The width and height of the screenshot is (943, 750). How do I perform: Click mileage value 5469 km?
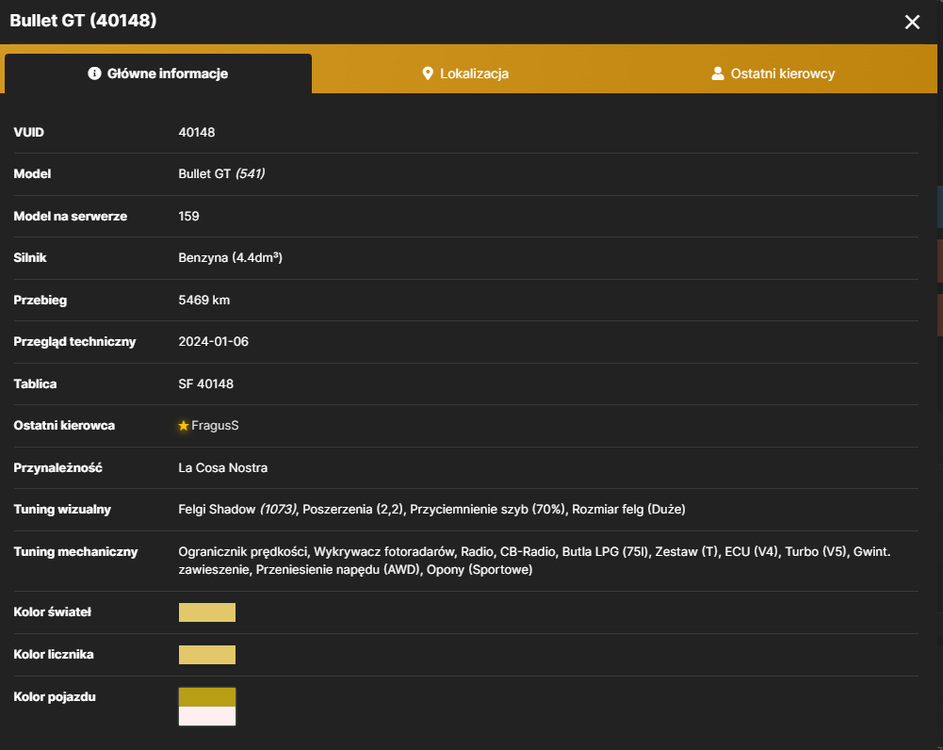point(204,300)
